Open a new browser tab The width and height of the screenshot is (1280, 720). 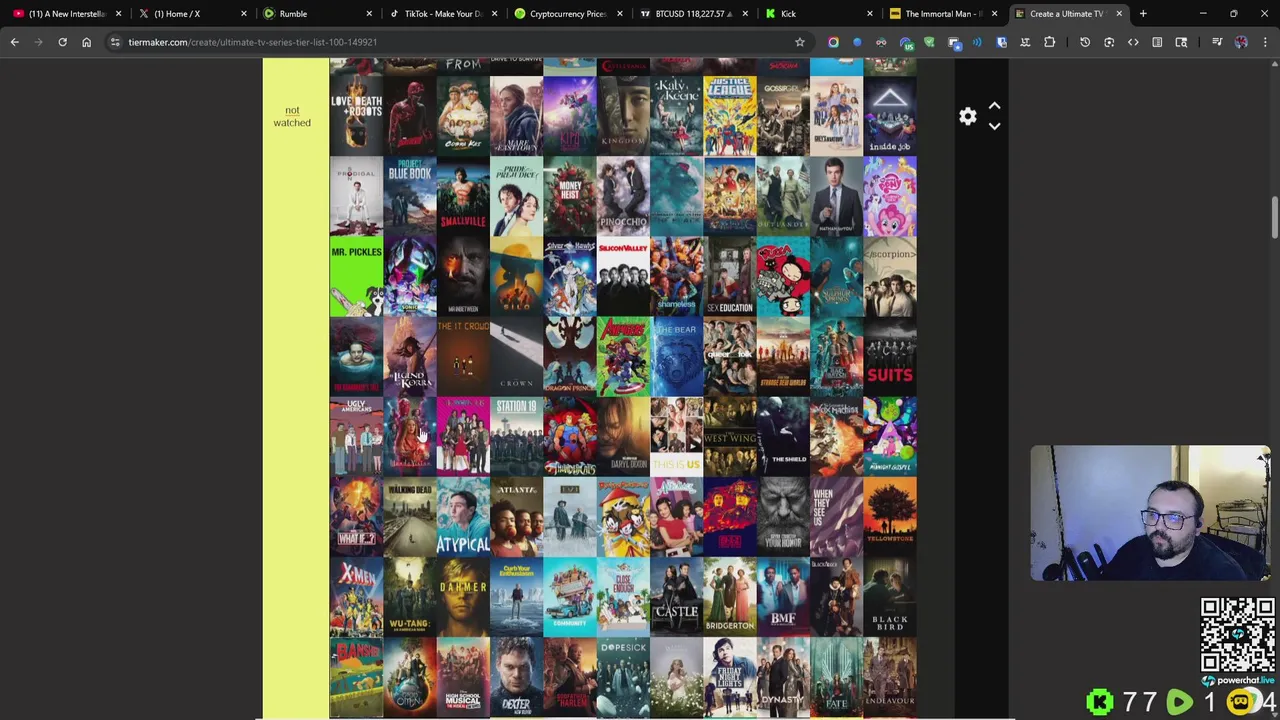(1143, 14)
